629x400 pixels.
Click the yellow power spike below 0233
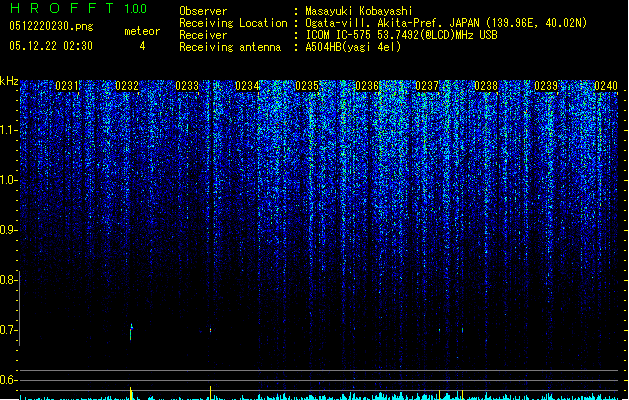(x=211, y=393)
